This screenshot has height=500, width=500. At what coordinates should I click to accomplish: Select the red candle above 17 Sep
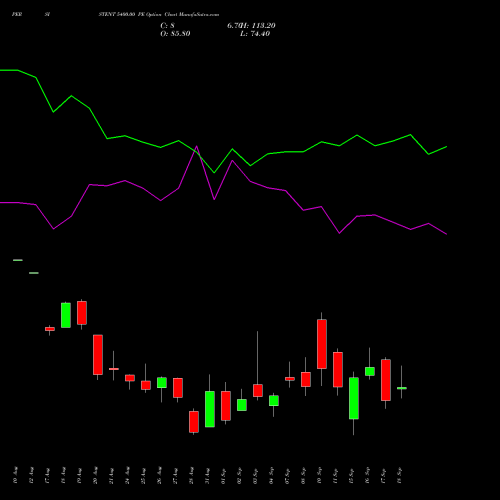pyautogui.click(x=386, y=380)
